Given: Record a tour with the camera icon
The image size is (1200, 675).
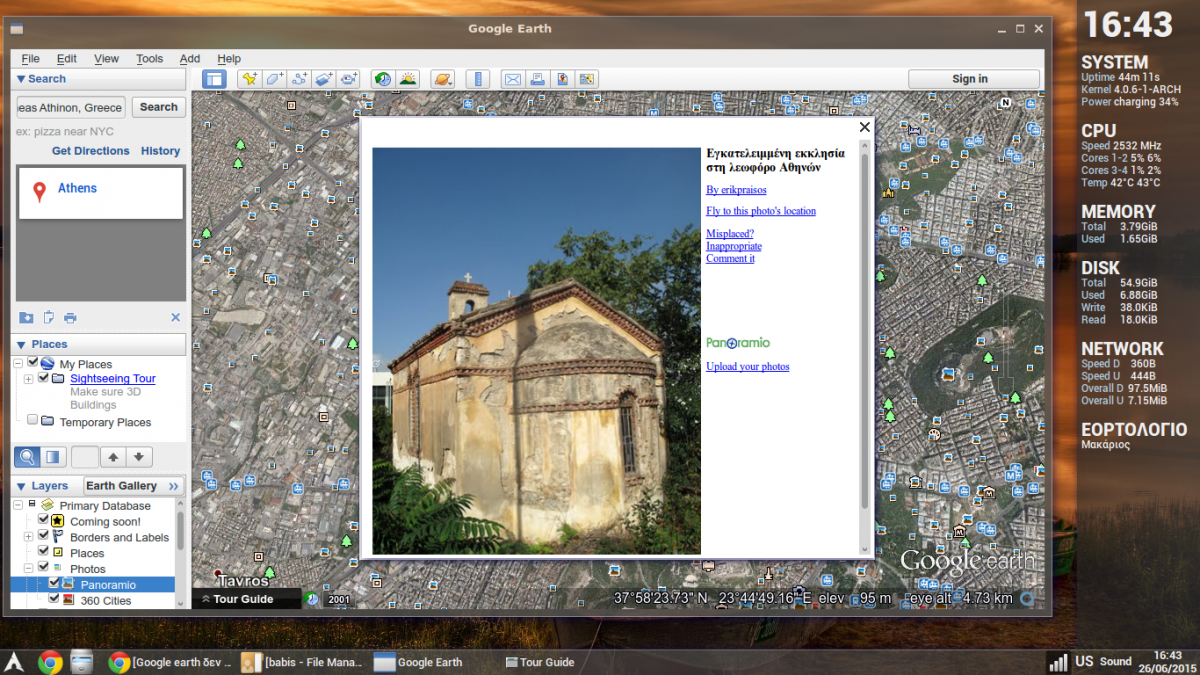Looking at the screenshot, I should pyautogui.click(x=348, y=79).
